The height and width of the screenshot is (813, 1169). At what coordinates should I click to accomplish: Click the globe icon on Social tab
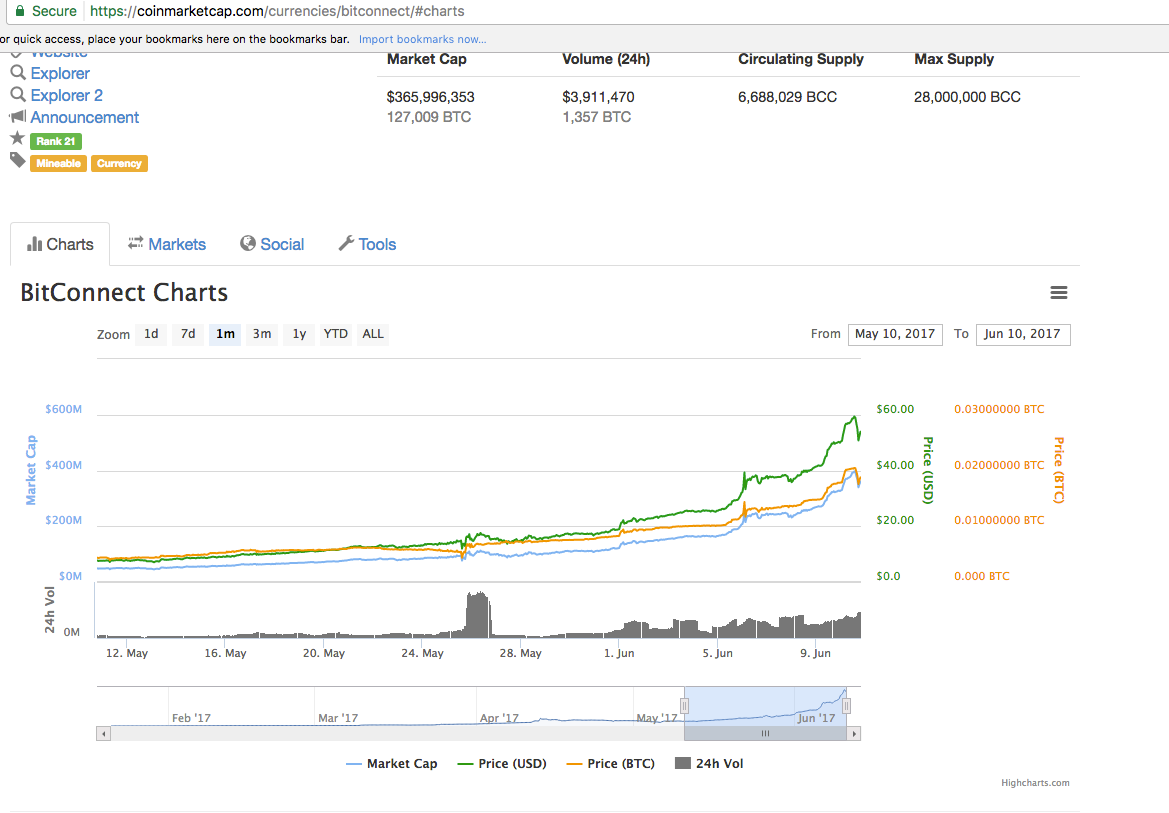pos(248,244)
